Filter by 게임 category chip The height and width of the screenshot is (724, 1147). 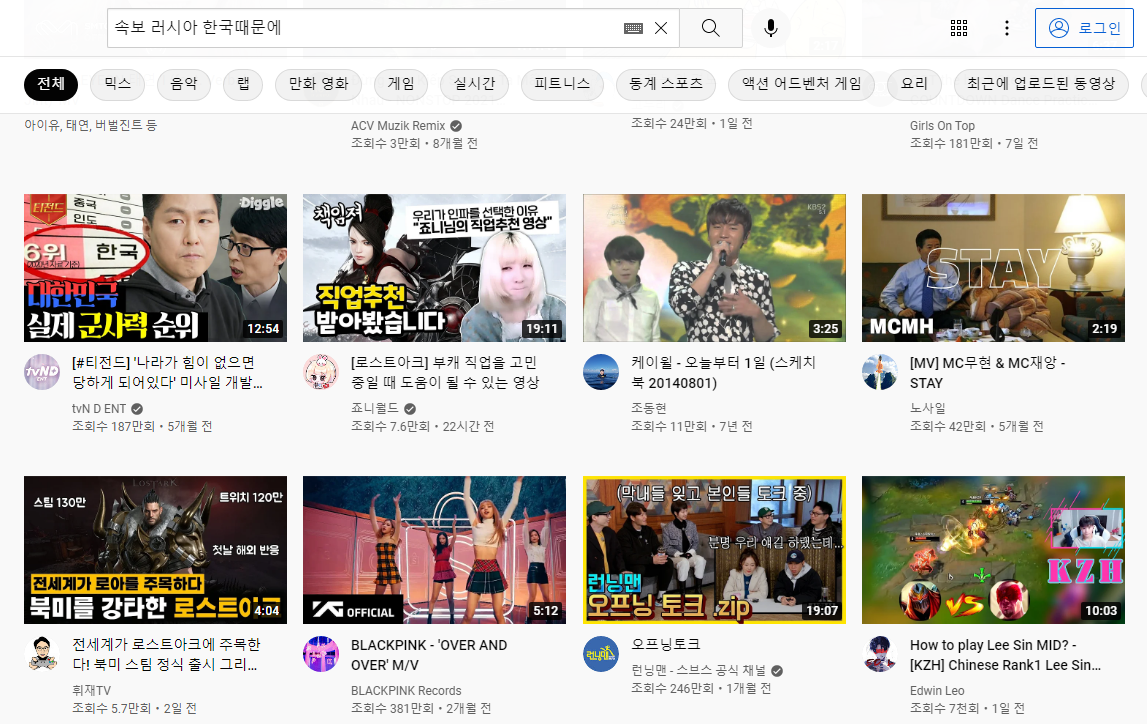(401, 84)
